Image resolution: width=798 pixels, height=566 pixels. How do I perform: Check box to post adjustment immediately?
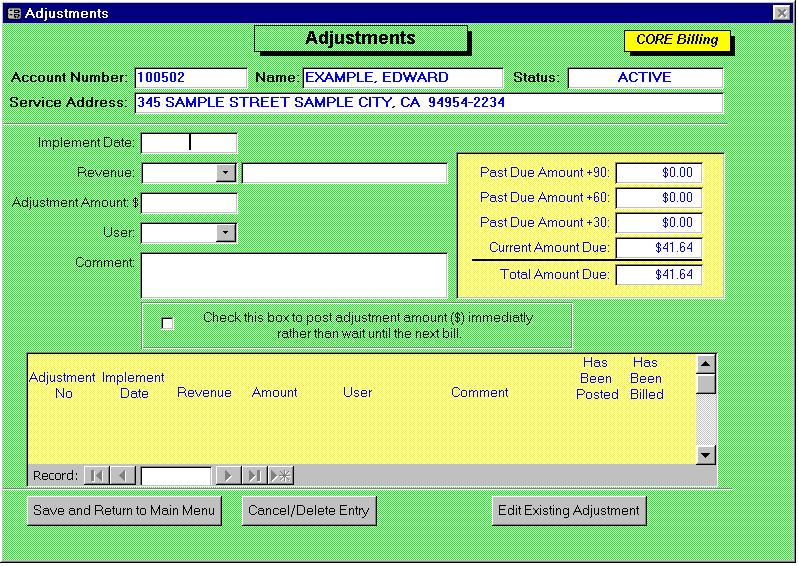167,323
